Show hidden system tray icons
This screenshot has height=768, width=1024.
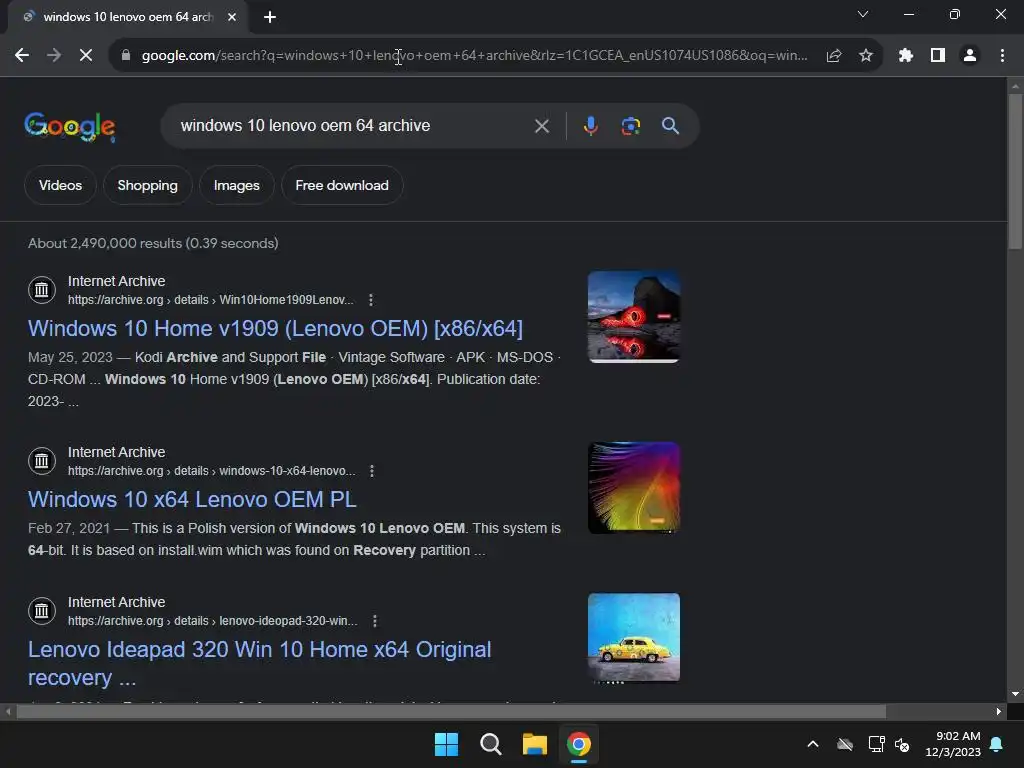point(813,744)
